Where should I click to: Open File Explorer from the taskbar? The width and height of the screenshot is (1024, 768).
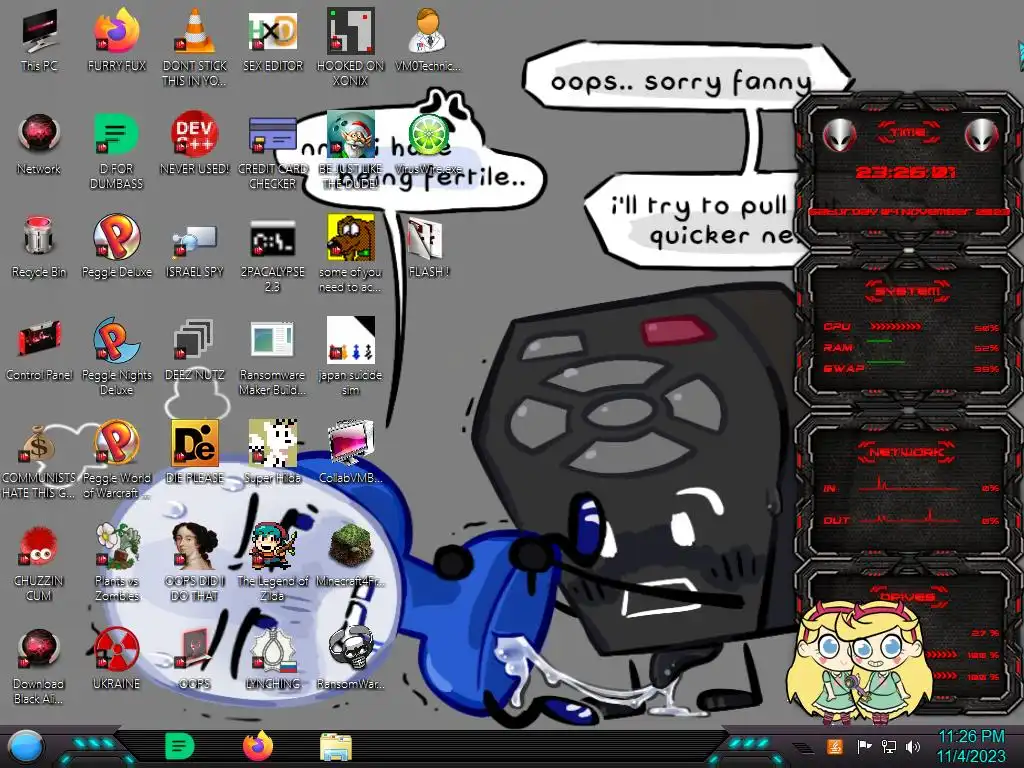coord(336,748)
